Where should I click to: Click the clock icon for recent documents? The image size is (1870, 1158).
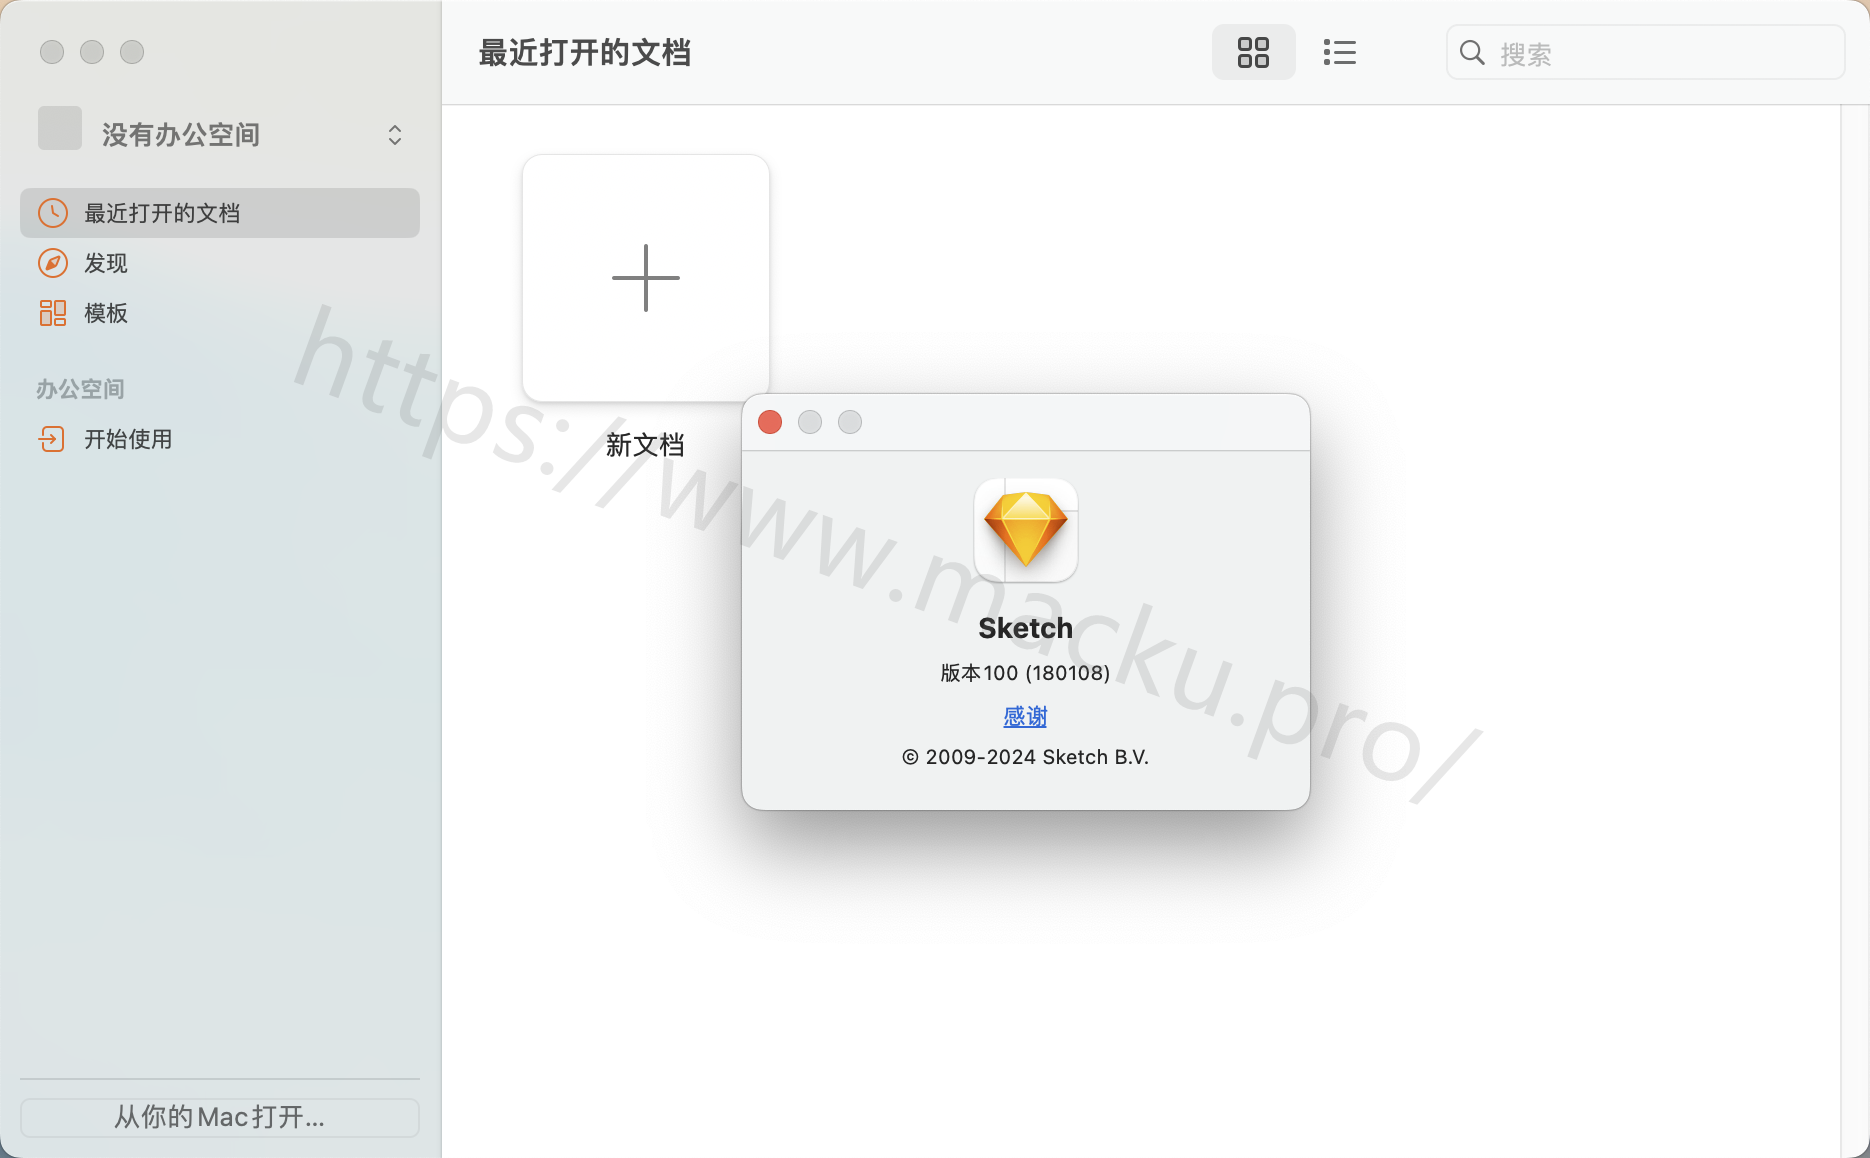pos(53,213)
